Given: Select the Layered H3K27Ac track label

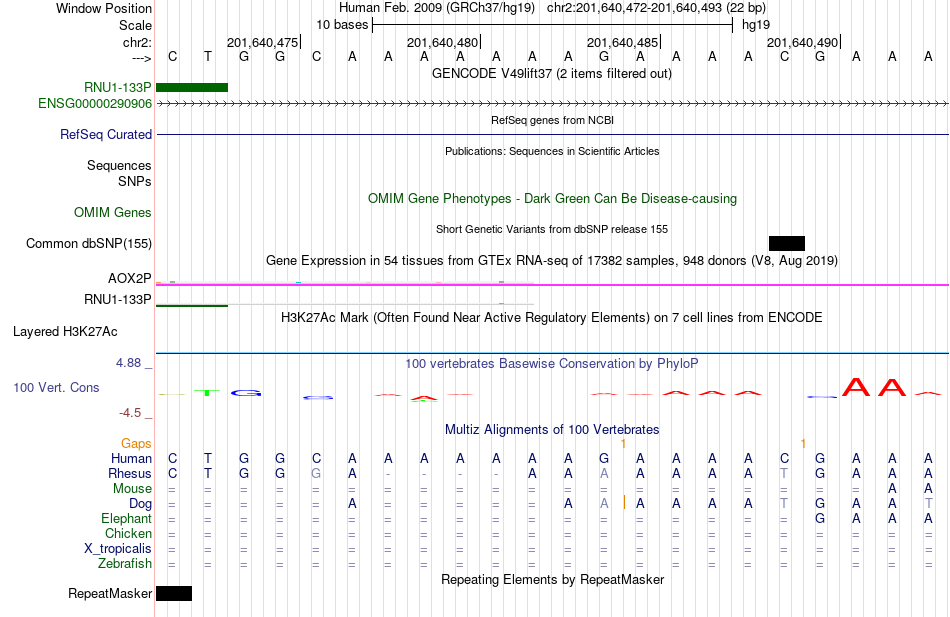Looking at the screenshot, I should pos(65,332).
